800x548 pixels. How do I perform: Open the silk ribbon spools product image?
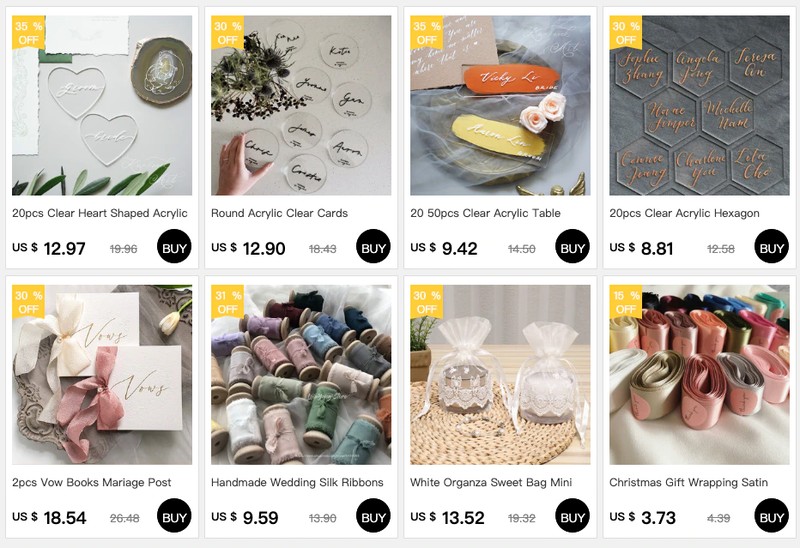click(x=301, y=375)
